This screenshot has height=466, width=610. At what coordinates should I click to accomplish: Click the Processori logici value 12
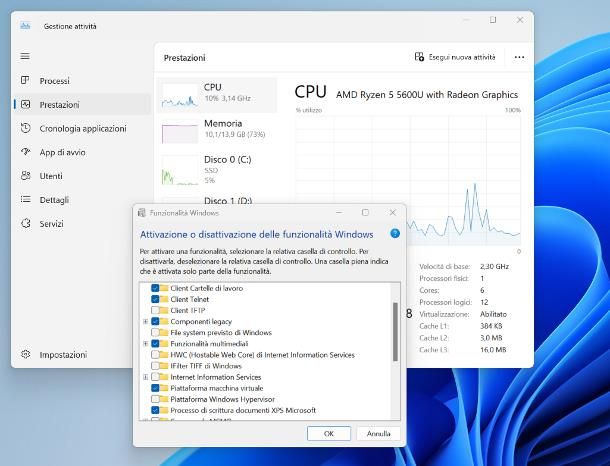click(x=484, y=302)
